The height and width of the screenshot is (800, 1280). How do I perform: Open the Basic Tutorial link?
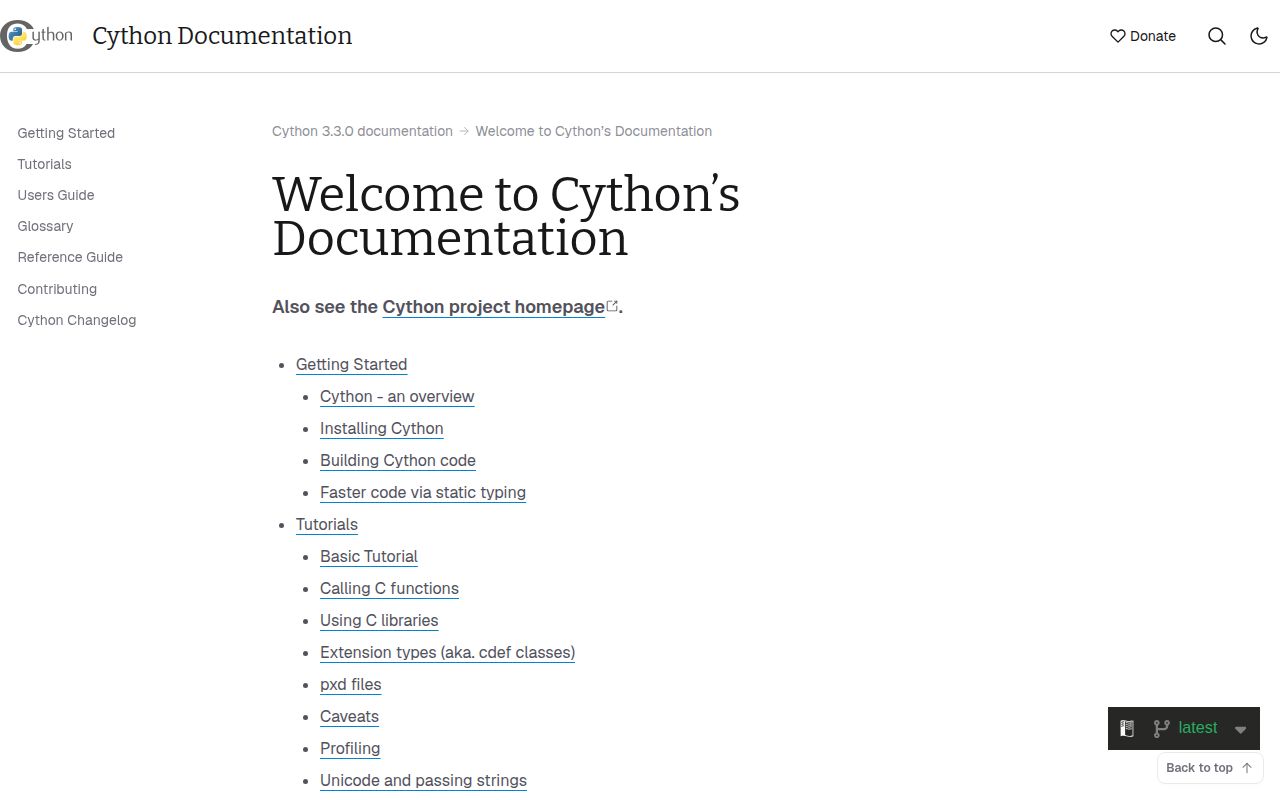[369, 557]
